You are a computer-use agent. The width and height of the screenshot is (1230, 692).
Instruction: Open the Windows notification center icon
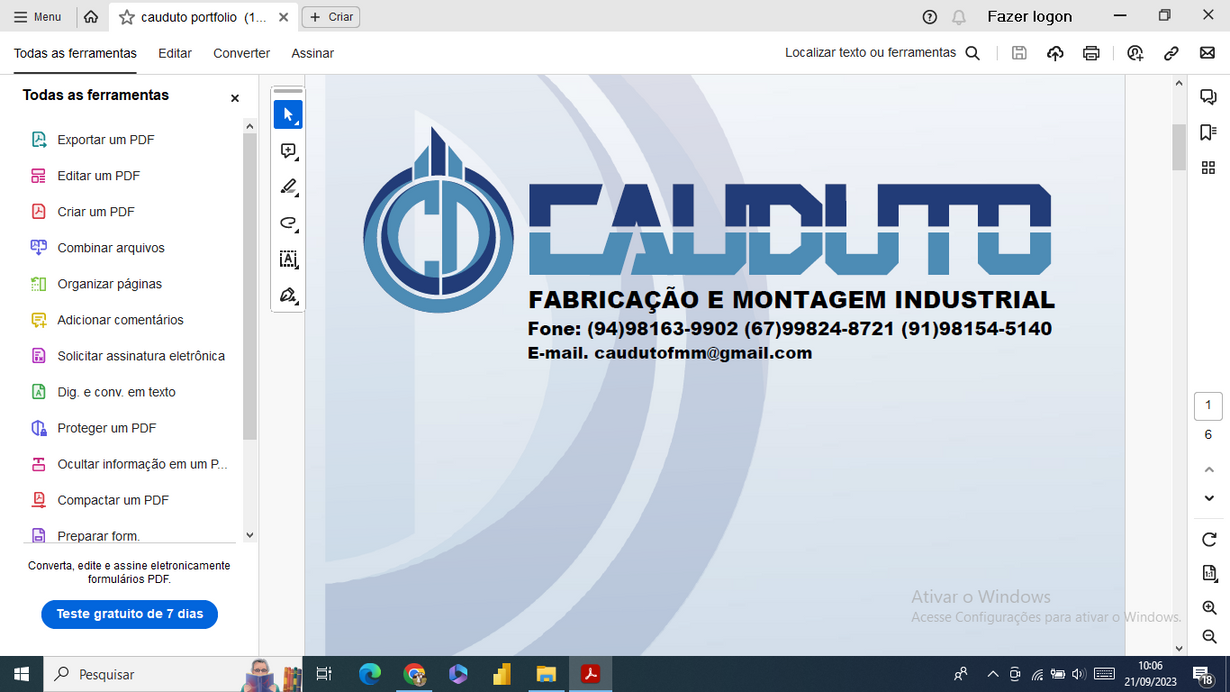point(1203,674)
